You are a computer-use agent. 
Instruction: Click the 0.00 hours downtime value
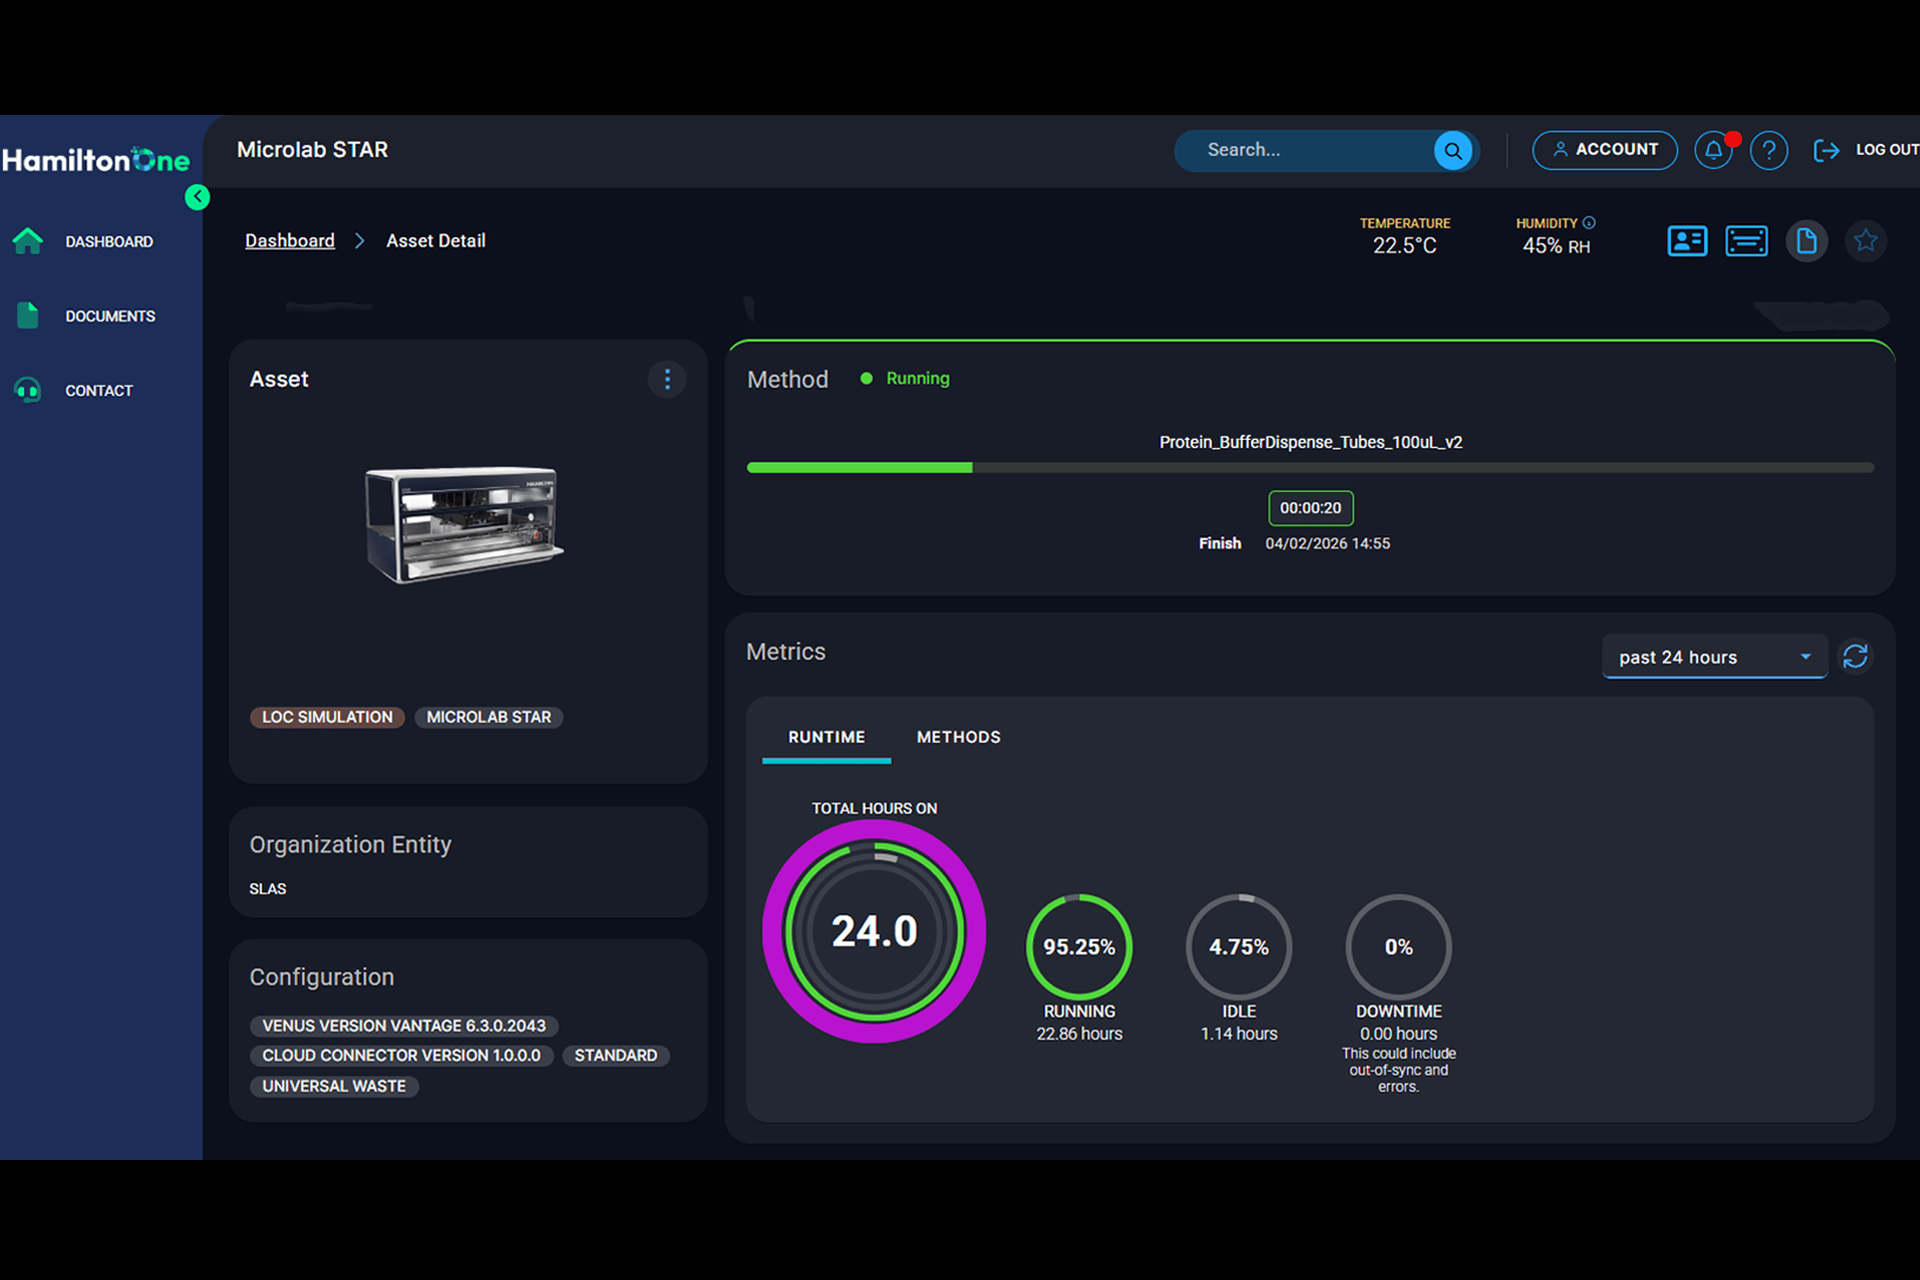click(1398, 1034)
